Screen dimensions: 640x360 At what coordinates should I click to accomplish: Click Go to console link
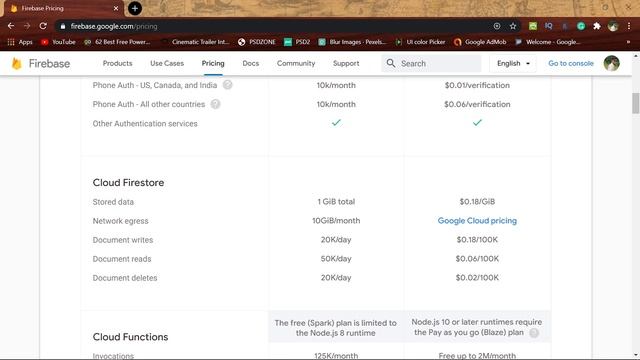(571, 63)
